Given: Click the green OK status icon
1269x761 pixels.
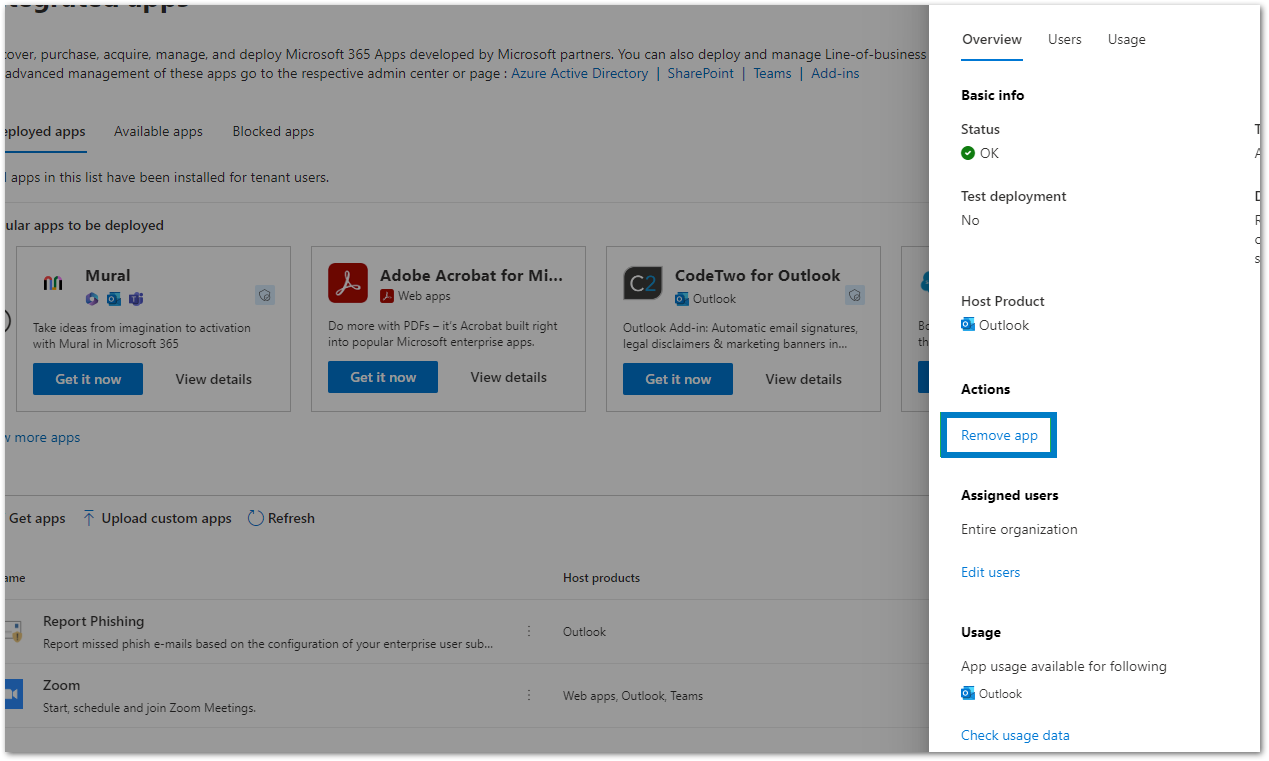Looking at the screenshot, I should pos(968,153).
